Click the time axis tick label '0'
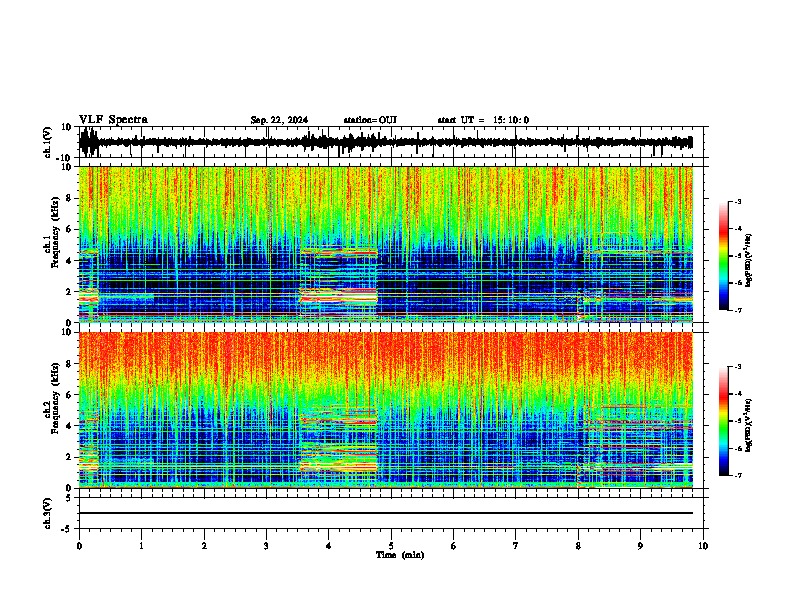This screenshot has width=792, height=612. (x=79, y=546)
